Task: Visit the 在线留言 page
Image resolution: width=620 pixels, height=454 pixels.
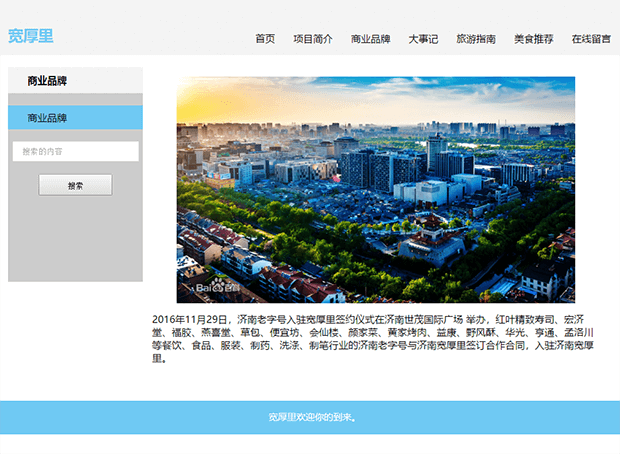Action: click(x=591, y=39)
